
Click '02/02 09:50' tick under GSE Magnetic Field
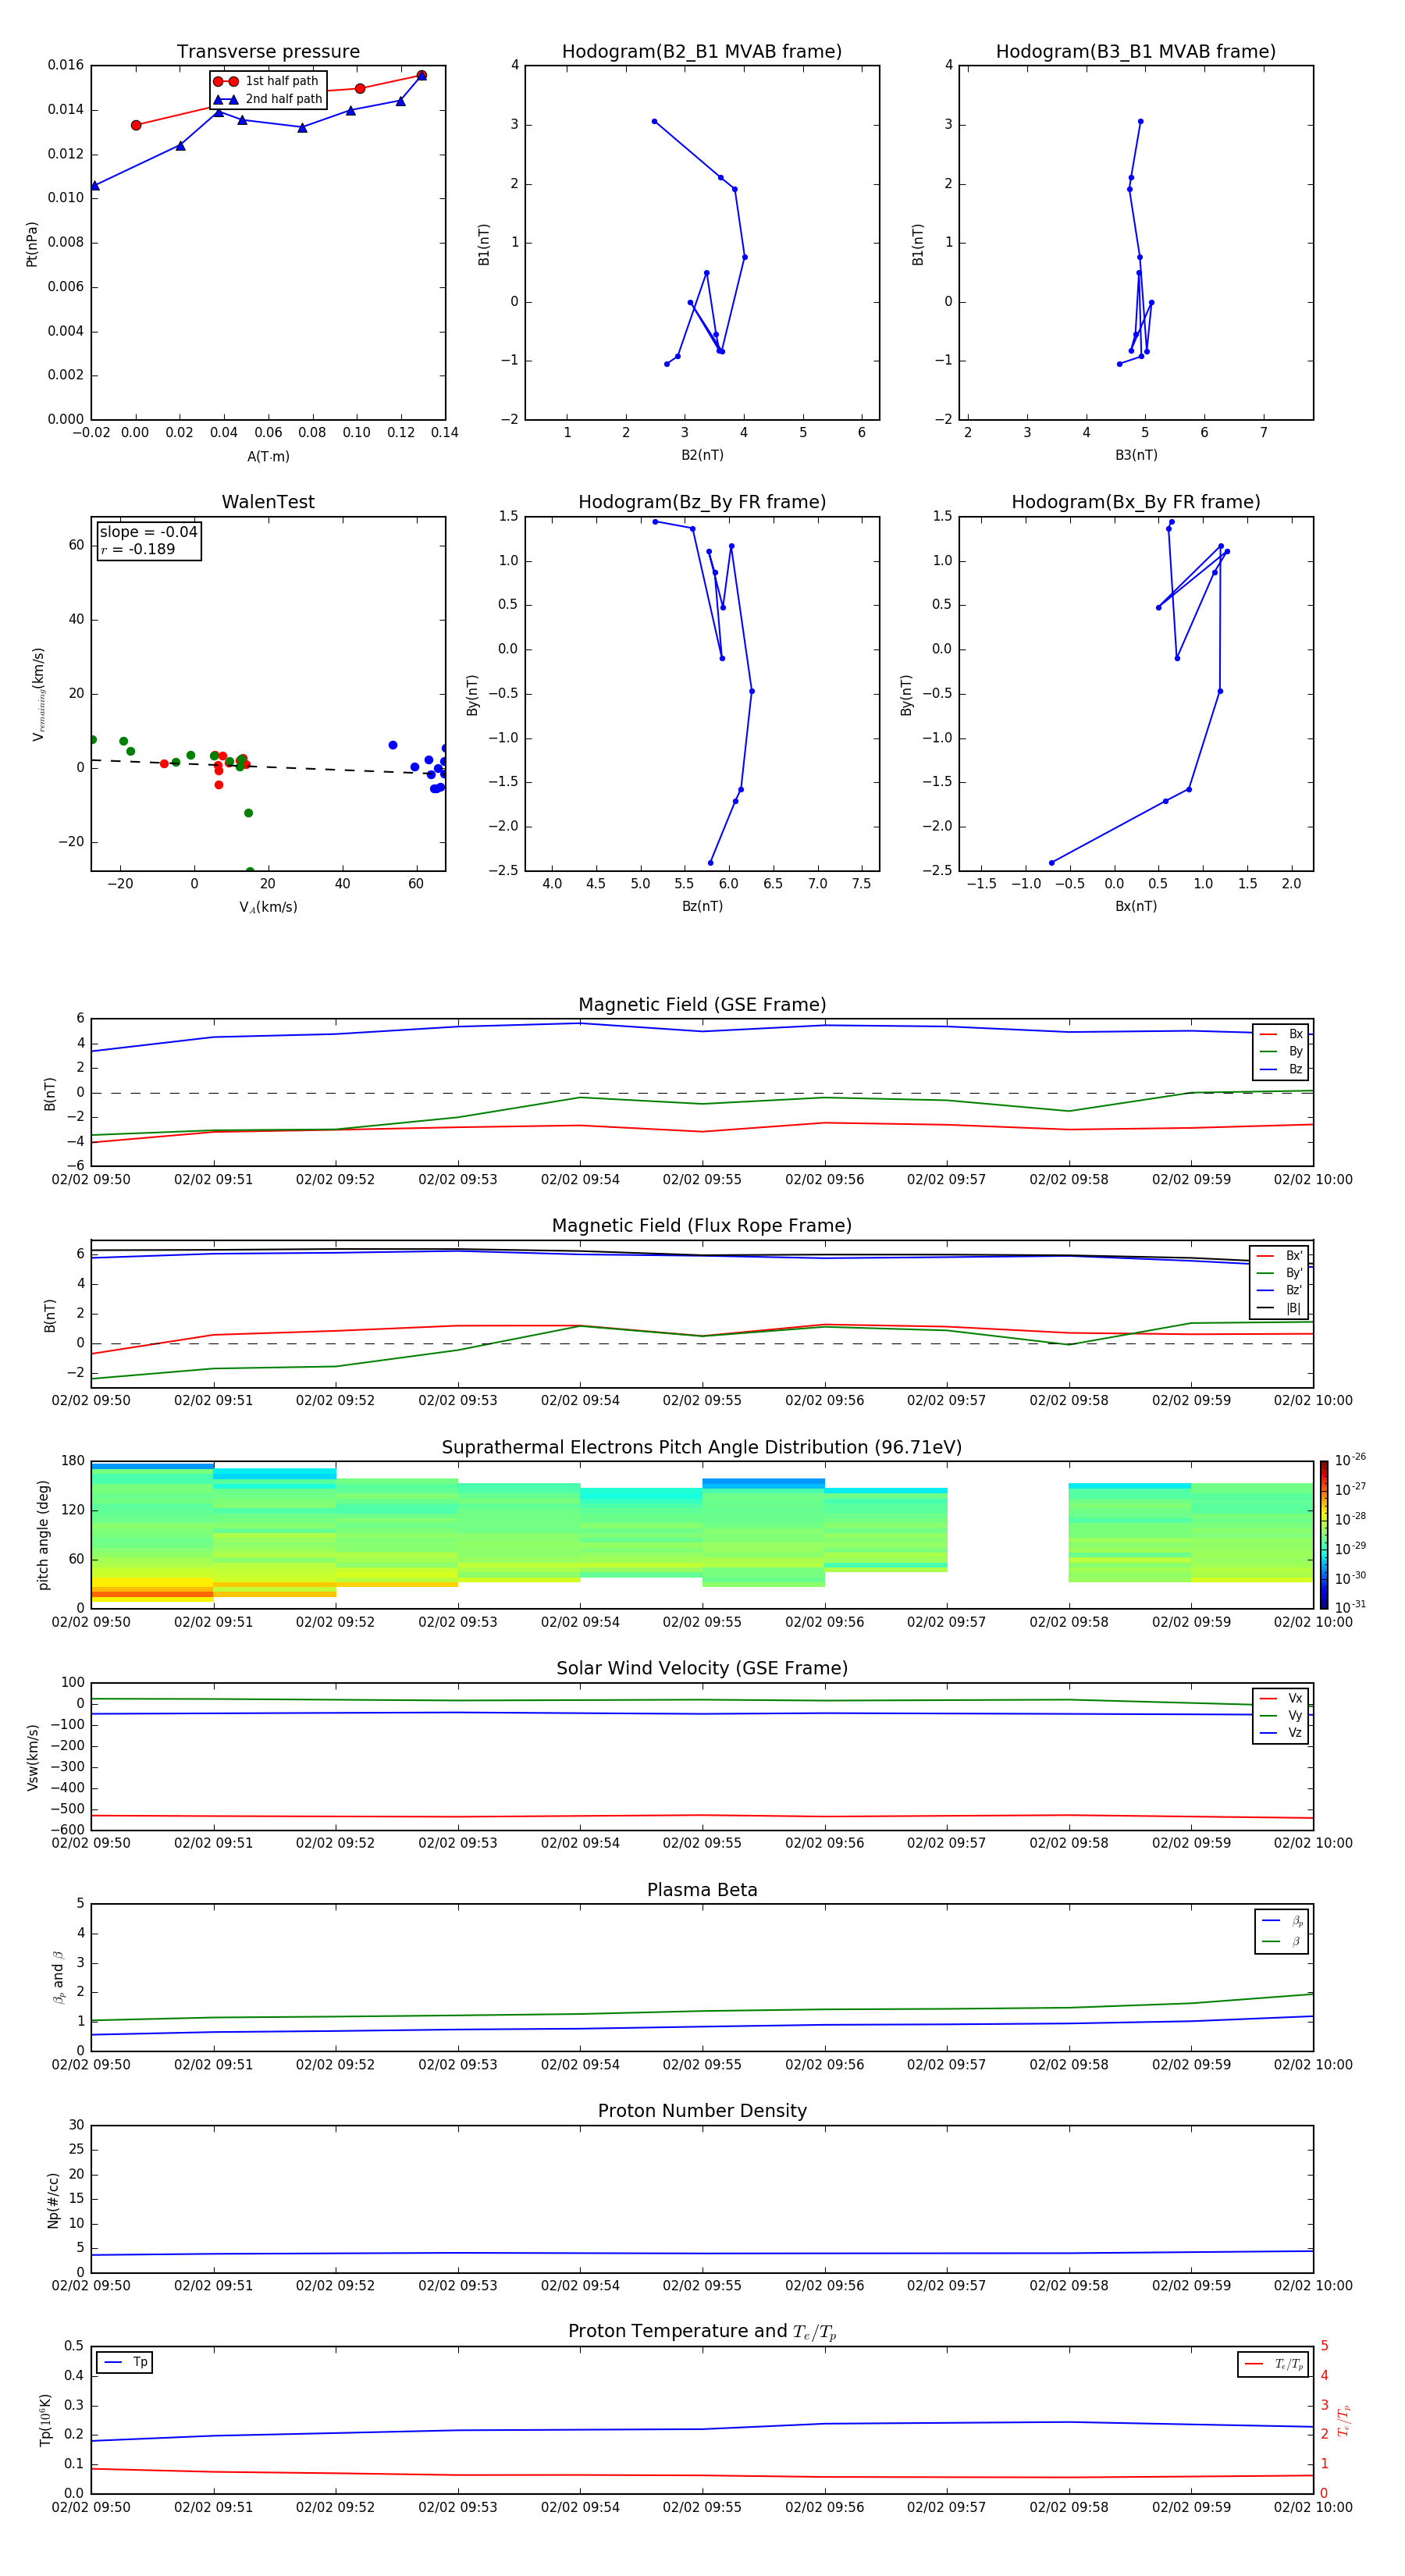point(91,1180)
